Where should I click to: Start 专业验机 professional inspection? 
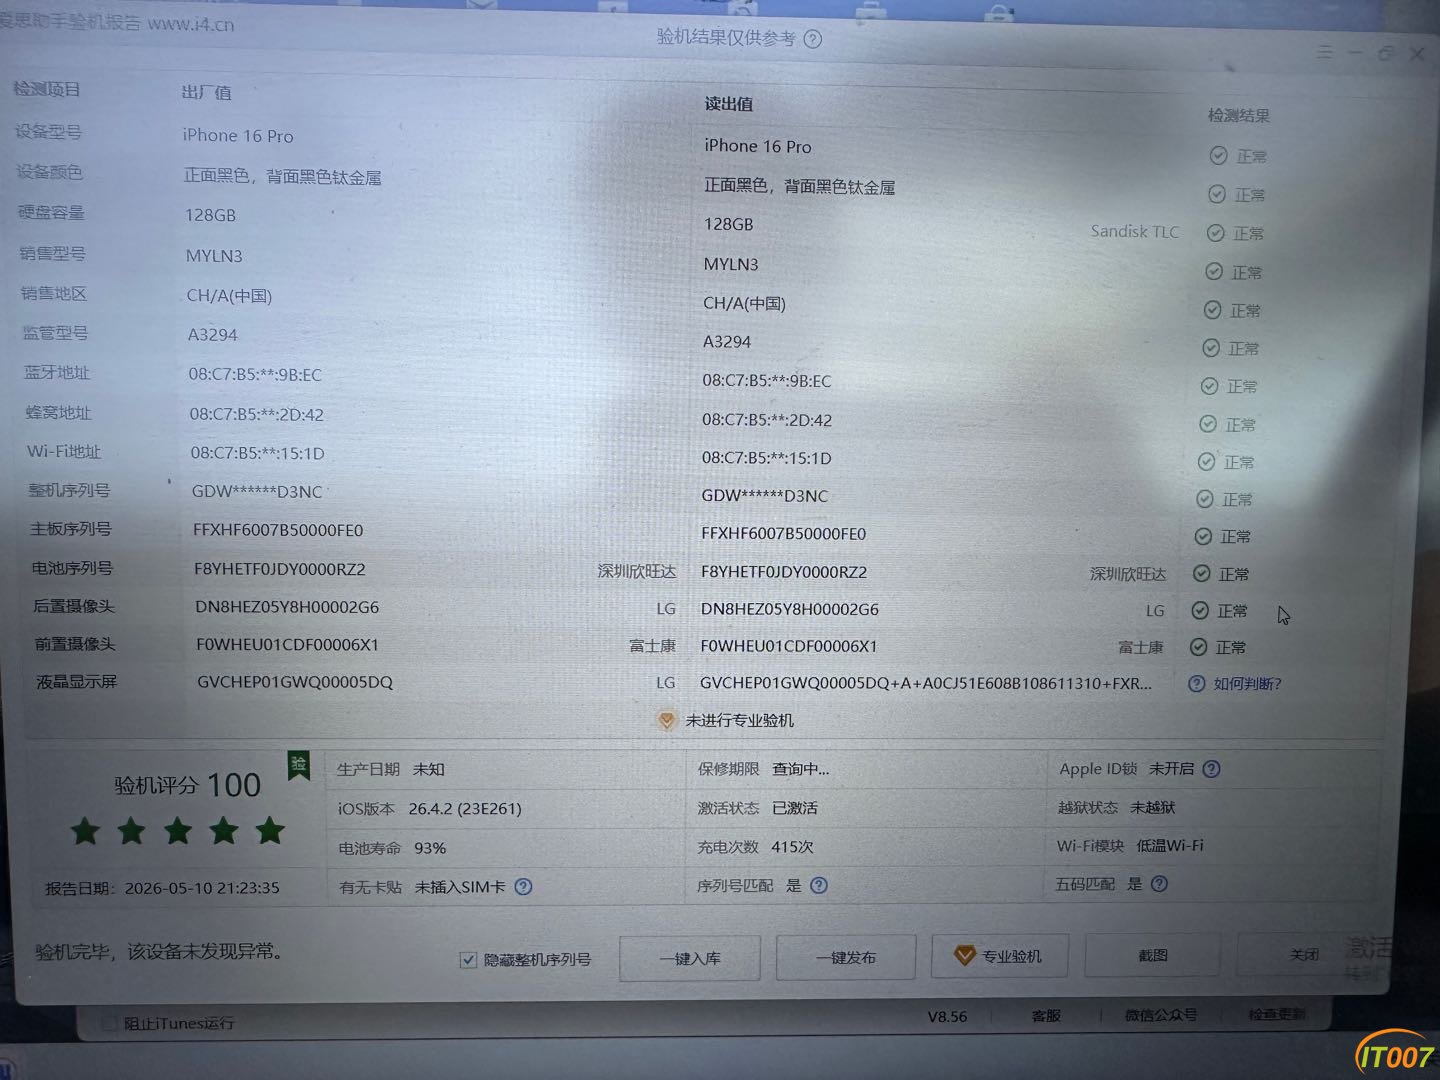1000,956
